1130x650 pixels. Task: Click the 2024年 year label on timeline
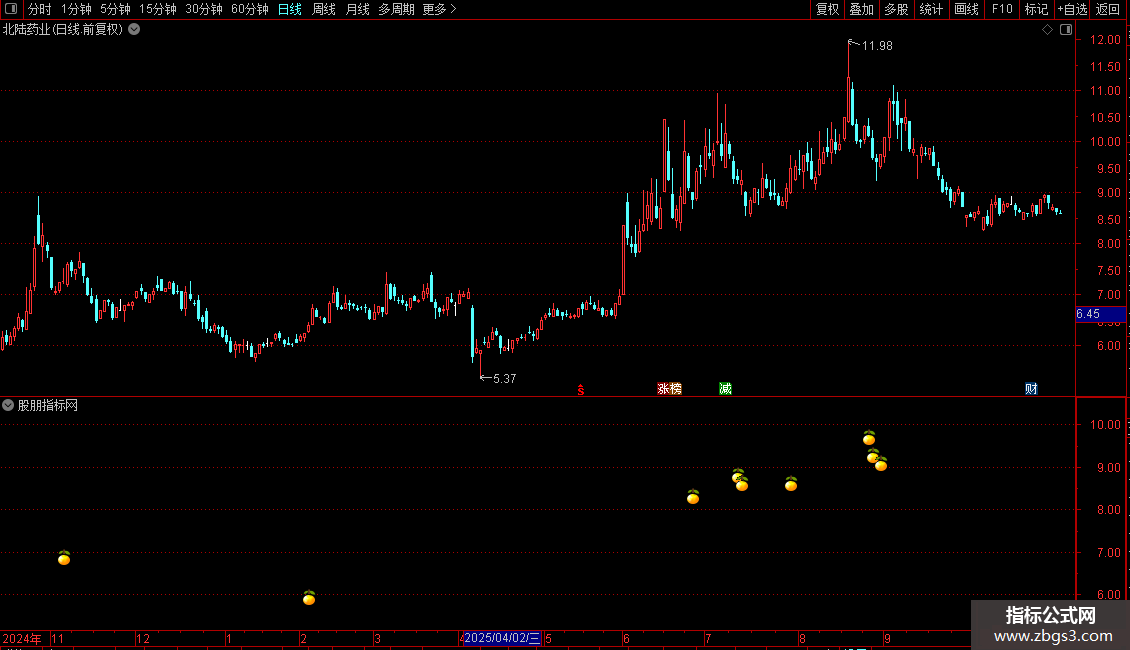(22, 638)
